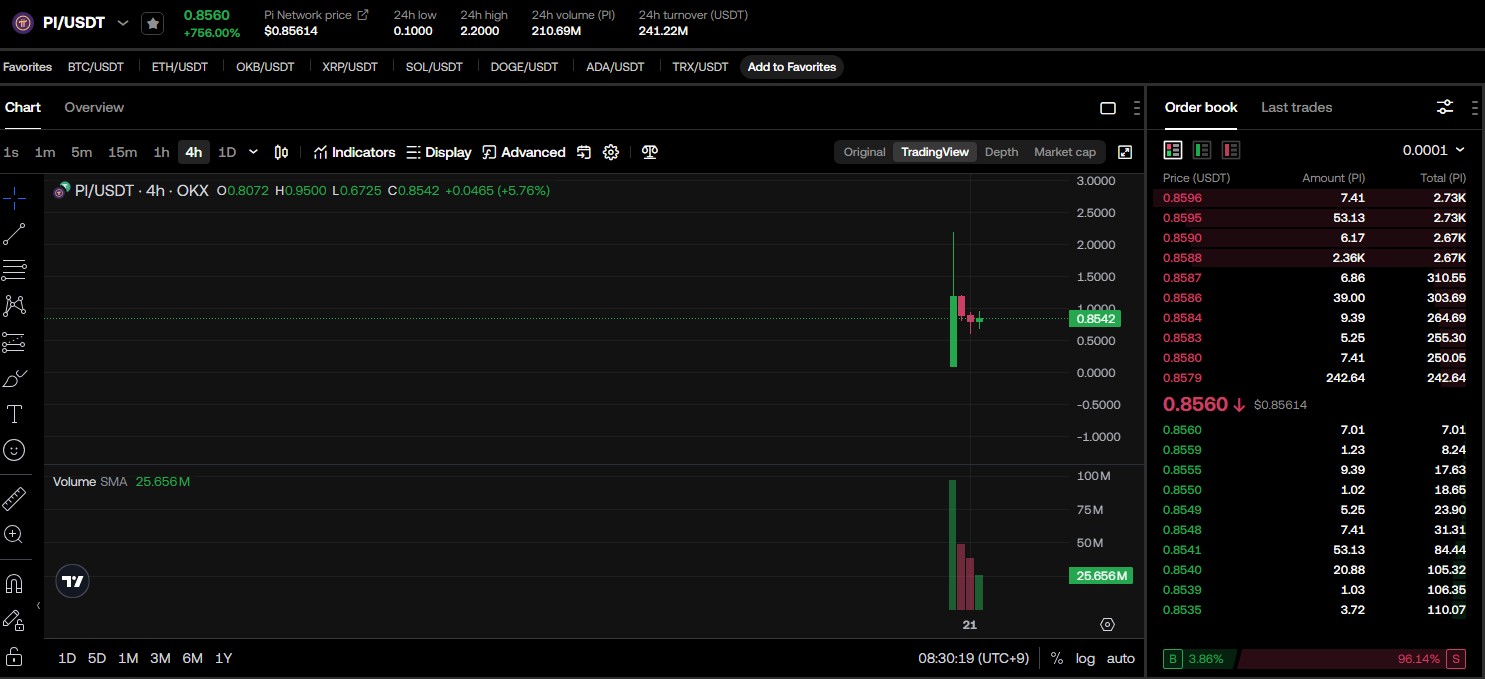Image resolution: width=1485 pixels, height=679 pixels.
Task: Expand the PI/USDT pair selector dropdown
Action: (123, 23)
